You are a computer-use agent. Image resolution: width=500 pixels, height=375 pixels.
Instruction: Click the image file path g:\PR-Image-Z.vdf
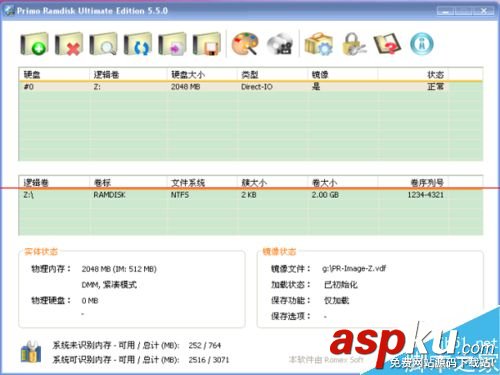(354, 268)
